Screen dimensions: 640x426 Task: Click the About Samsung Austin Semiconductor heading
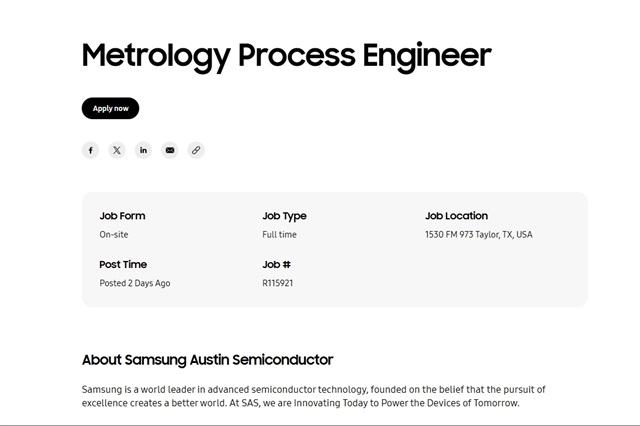click(207, 360)
